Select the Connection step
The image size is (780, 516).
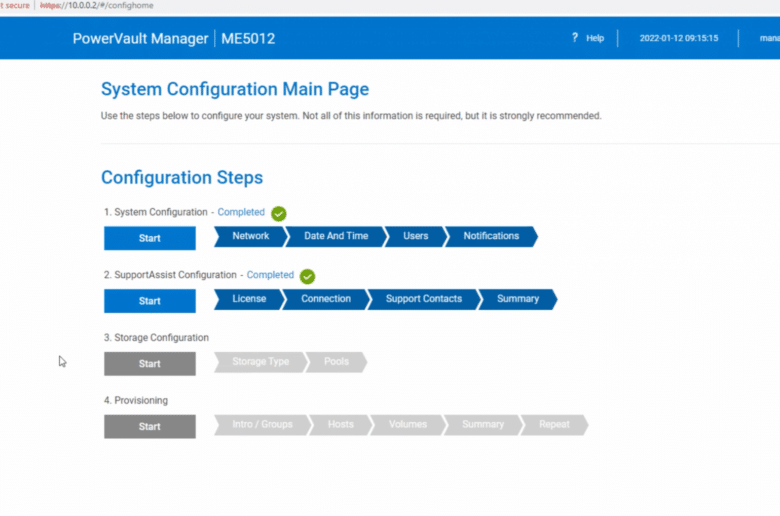pyautogui.click(x=326, y=299)
